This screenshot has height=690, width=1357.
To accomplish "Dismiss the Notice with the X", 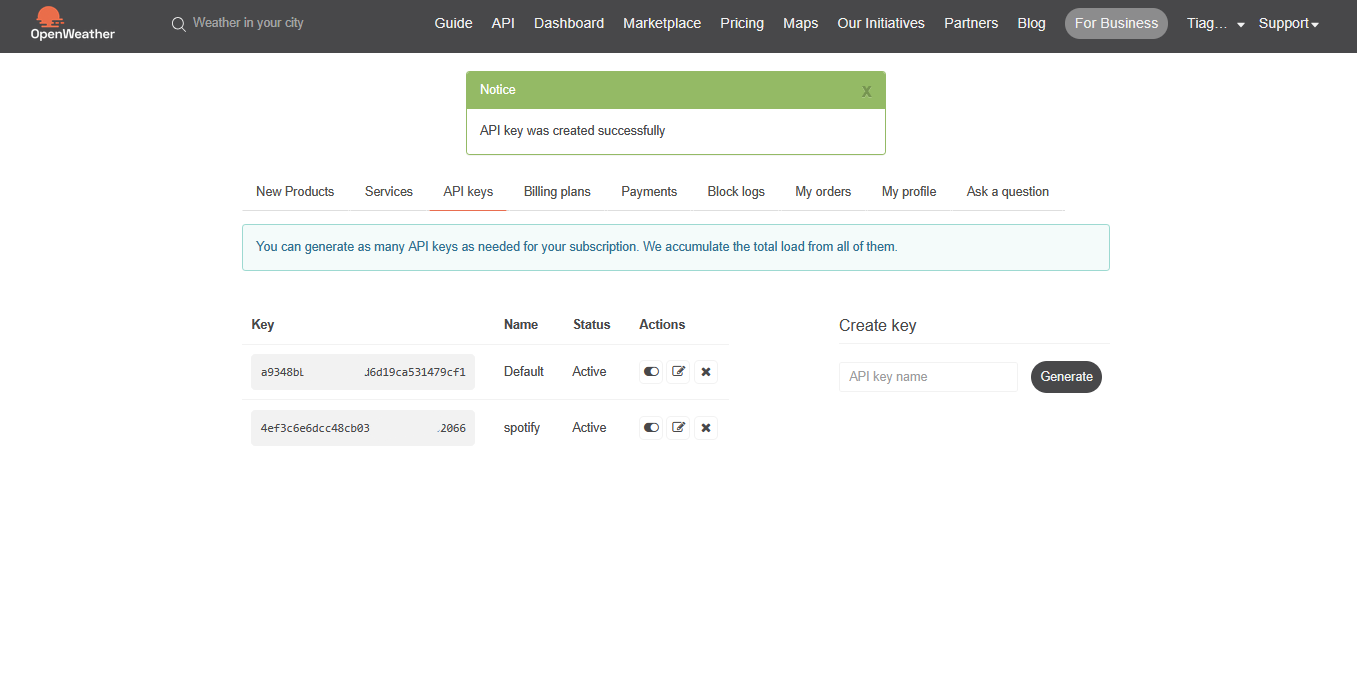I will pos(867,91).
